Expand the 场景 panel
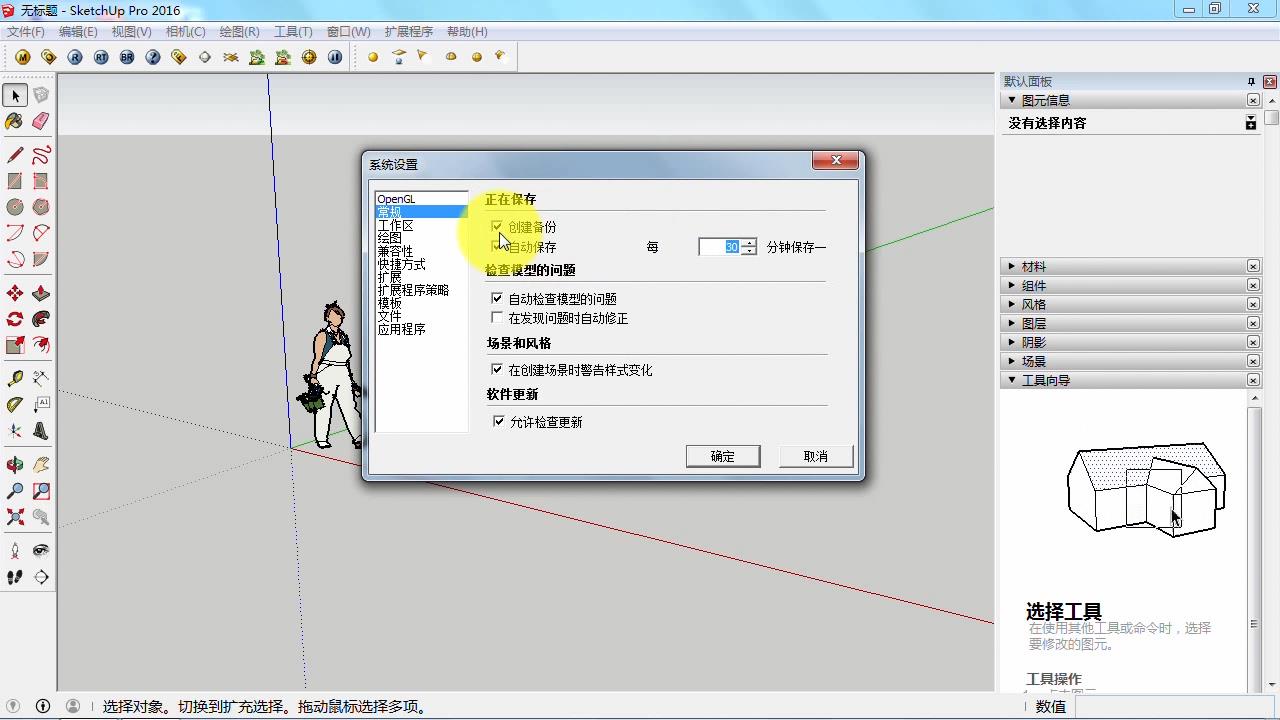The image size is (1280, 720). pyautogui.click(x=1012, y=361)
